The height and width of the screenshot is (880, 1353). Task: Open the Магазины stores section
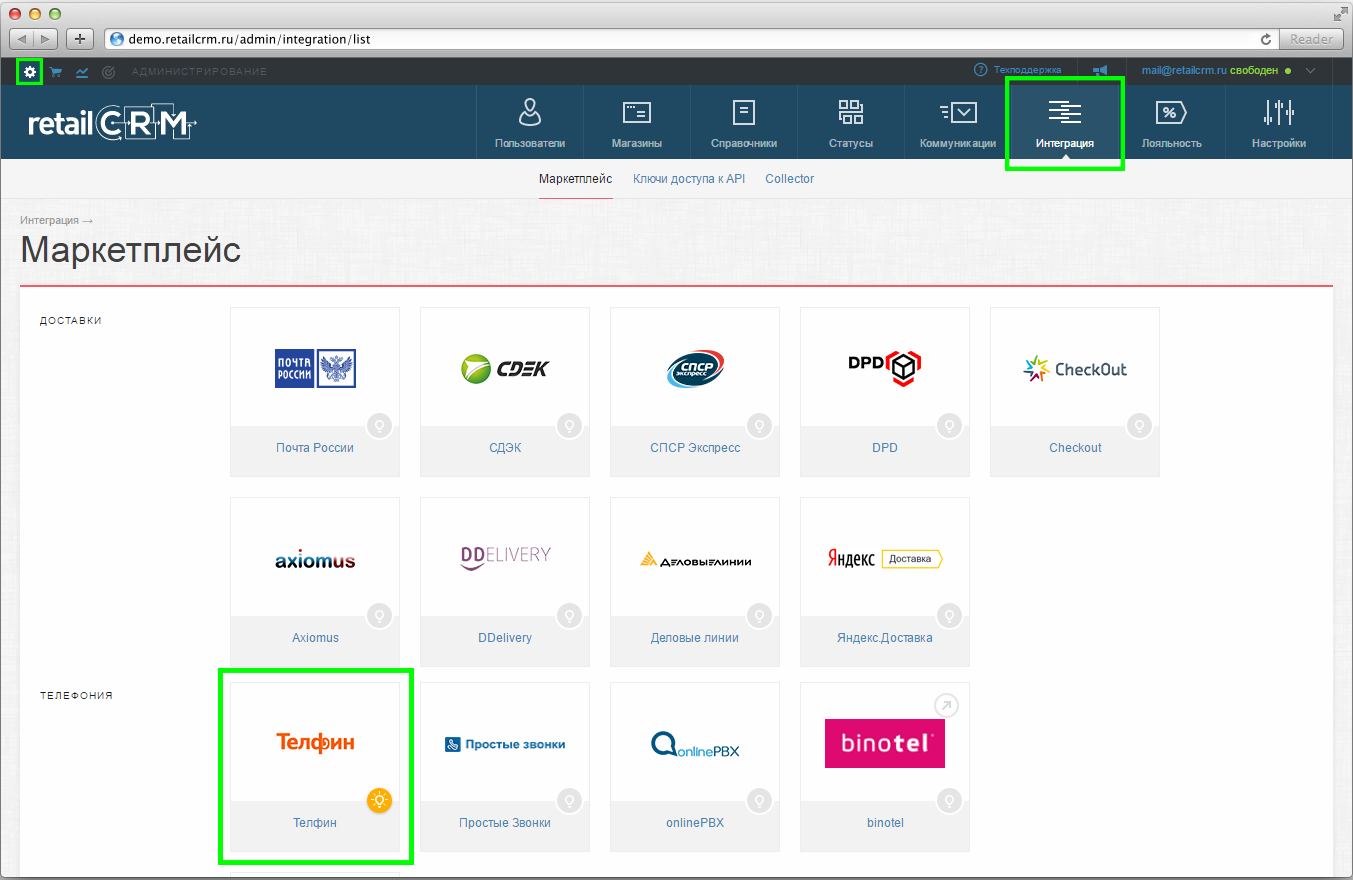pyautogui.click(x=637, y=122)
